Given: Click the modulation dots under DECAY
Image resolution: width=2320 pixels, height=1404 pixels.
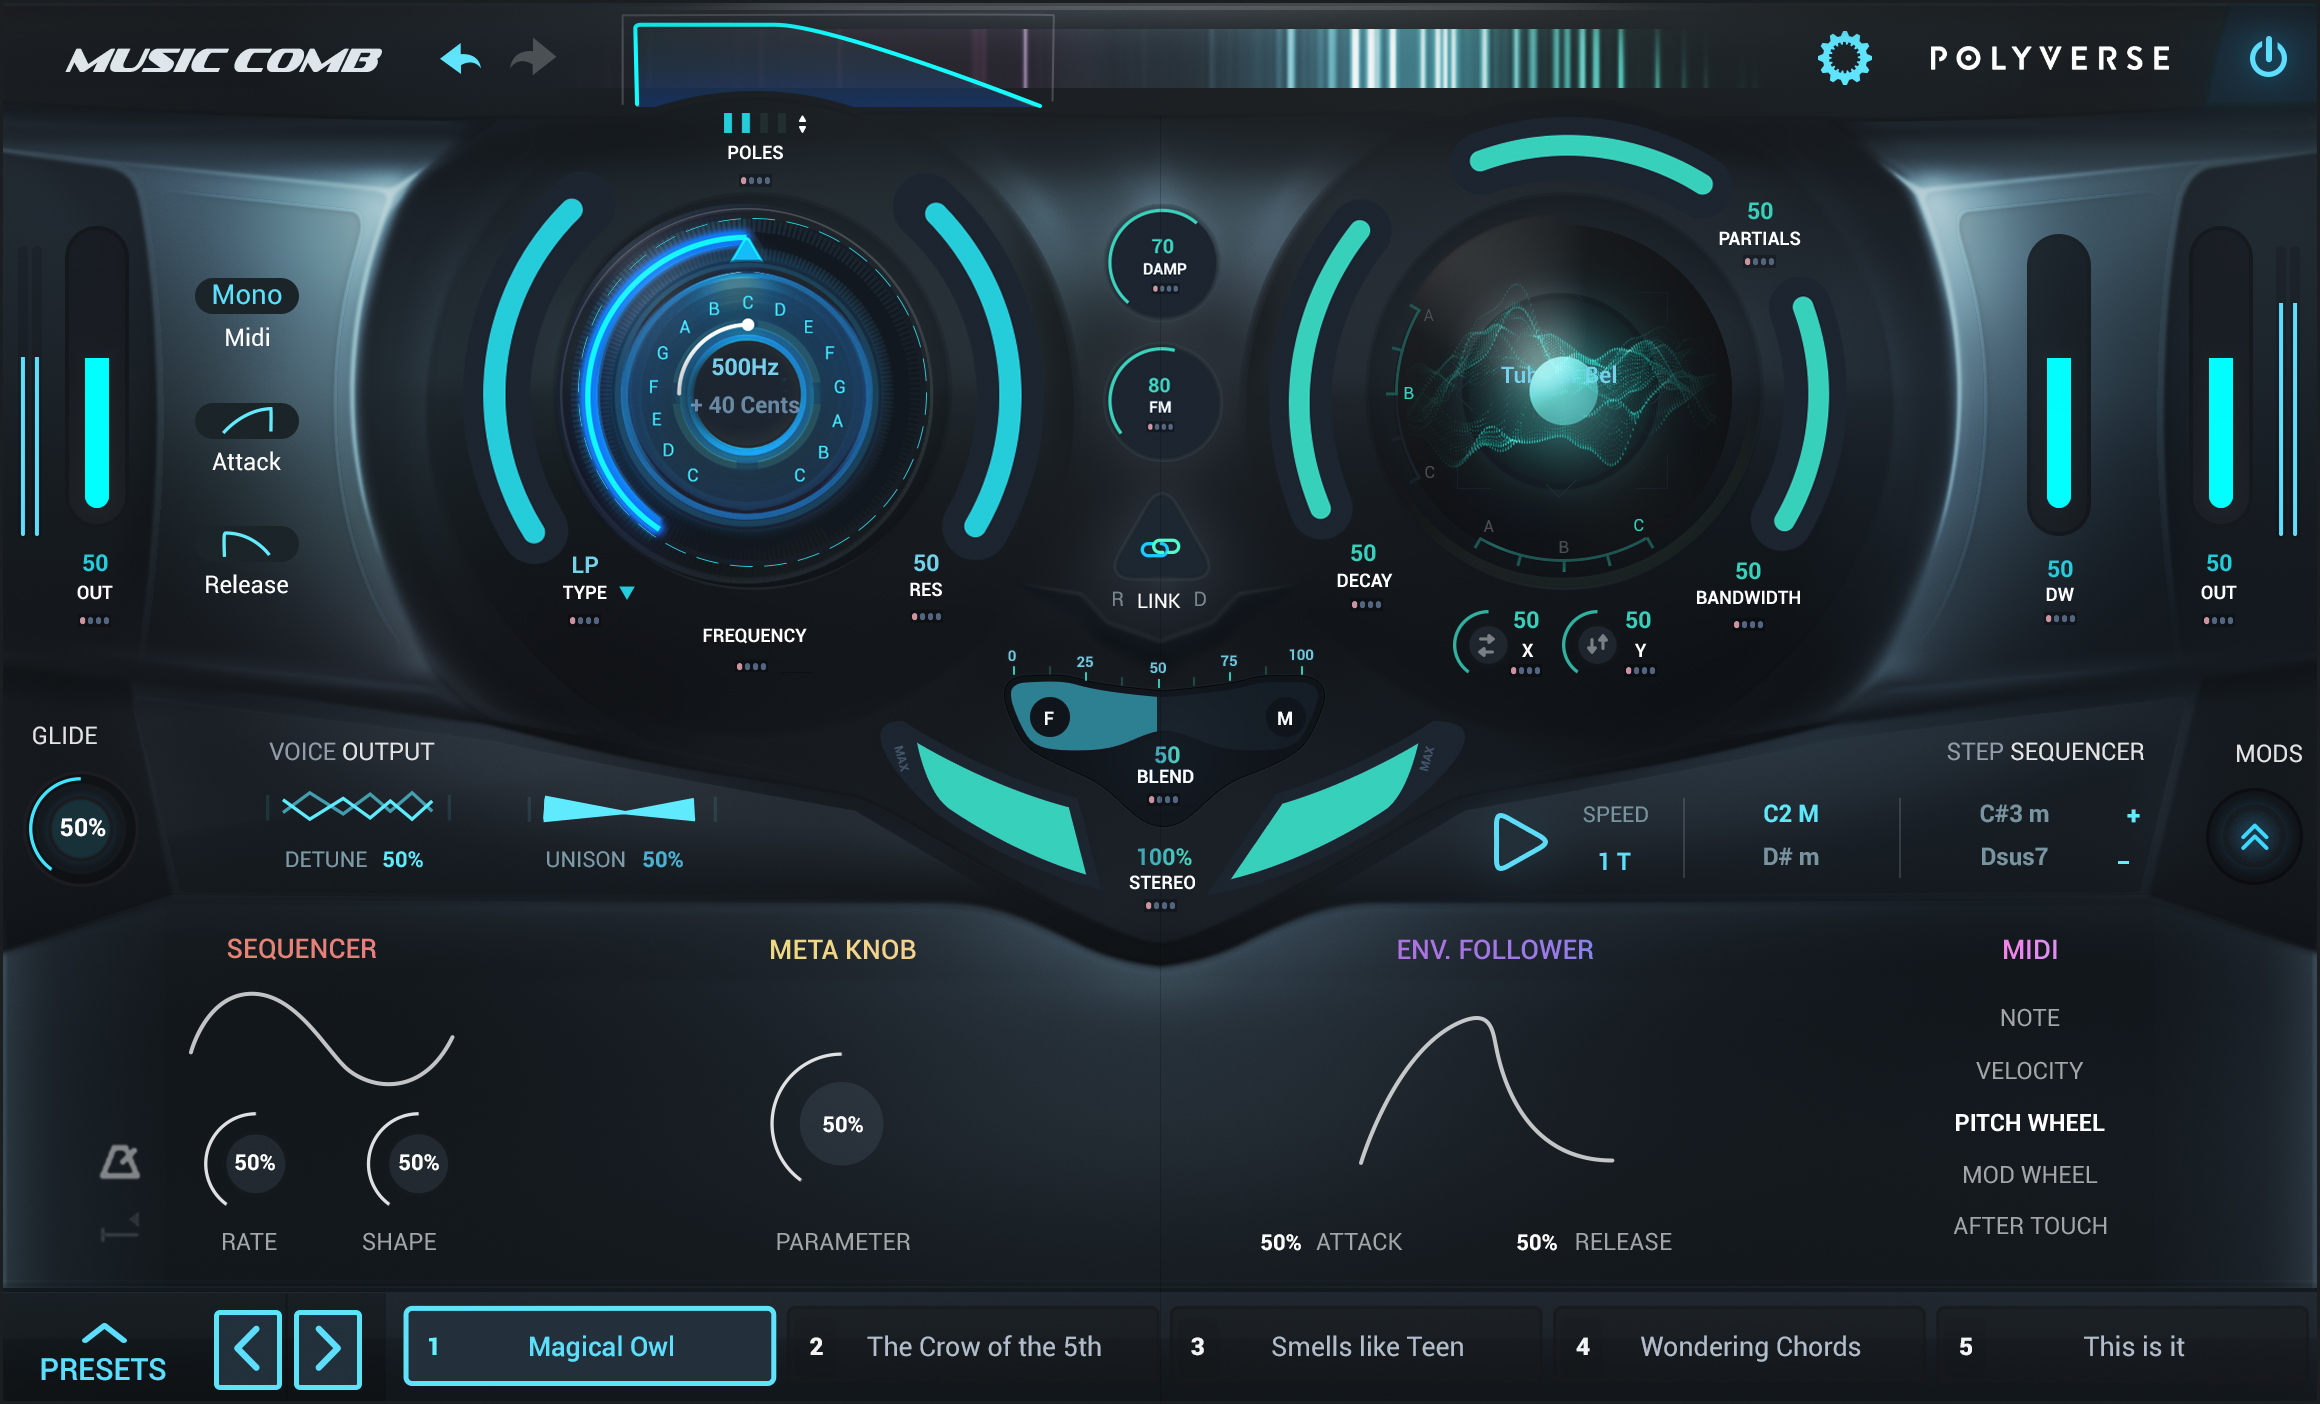Looking at the screenshot, I should coord(1365,604).
